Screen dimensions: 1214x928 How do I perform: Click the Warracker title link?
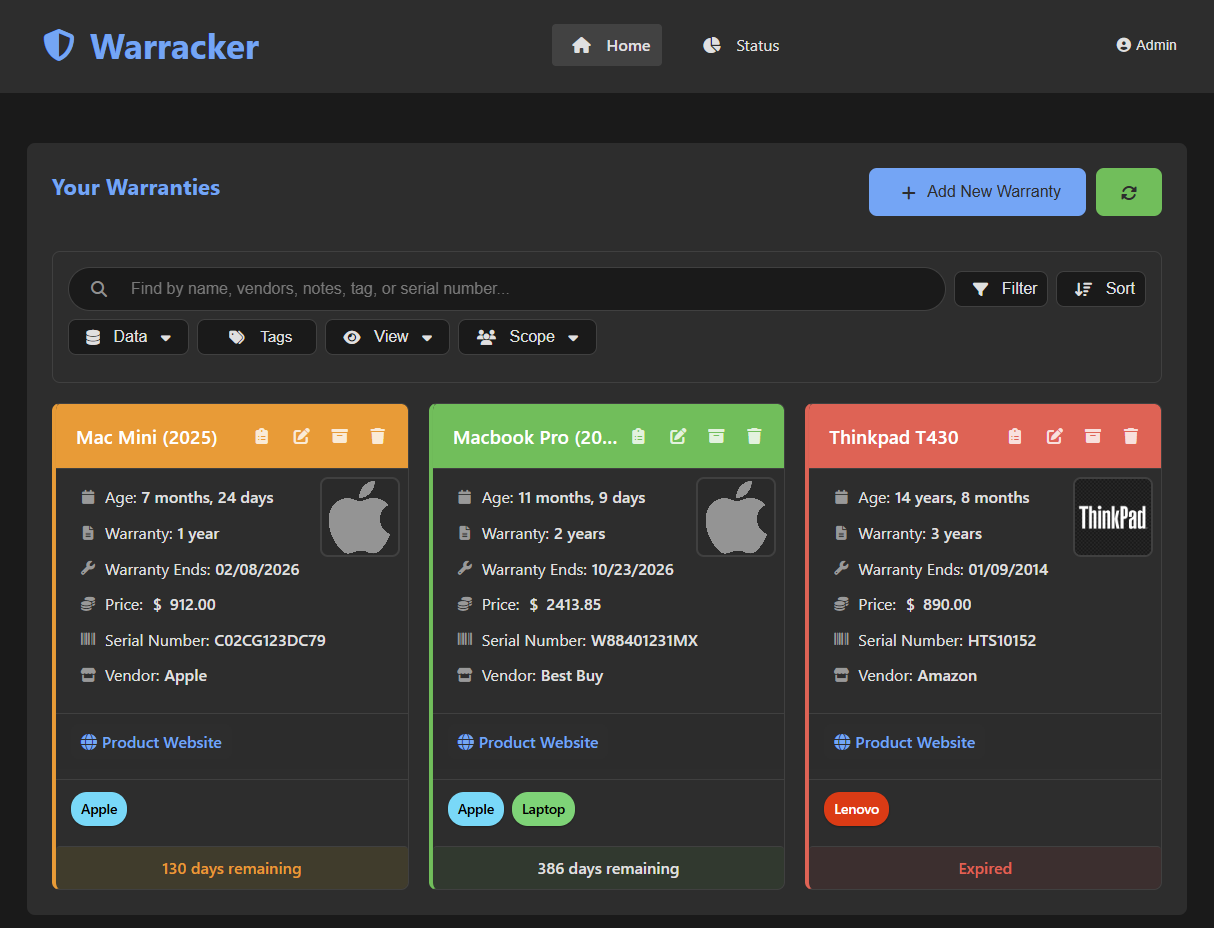point(174,46)
